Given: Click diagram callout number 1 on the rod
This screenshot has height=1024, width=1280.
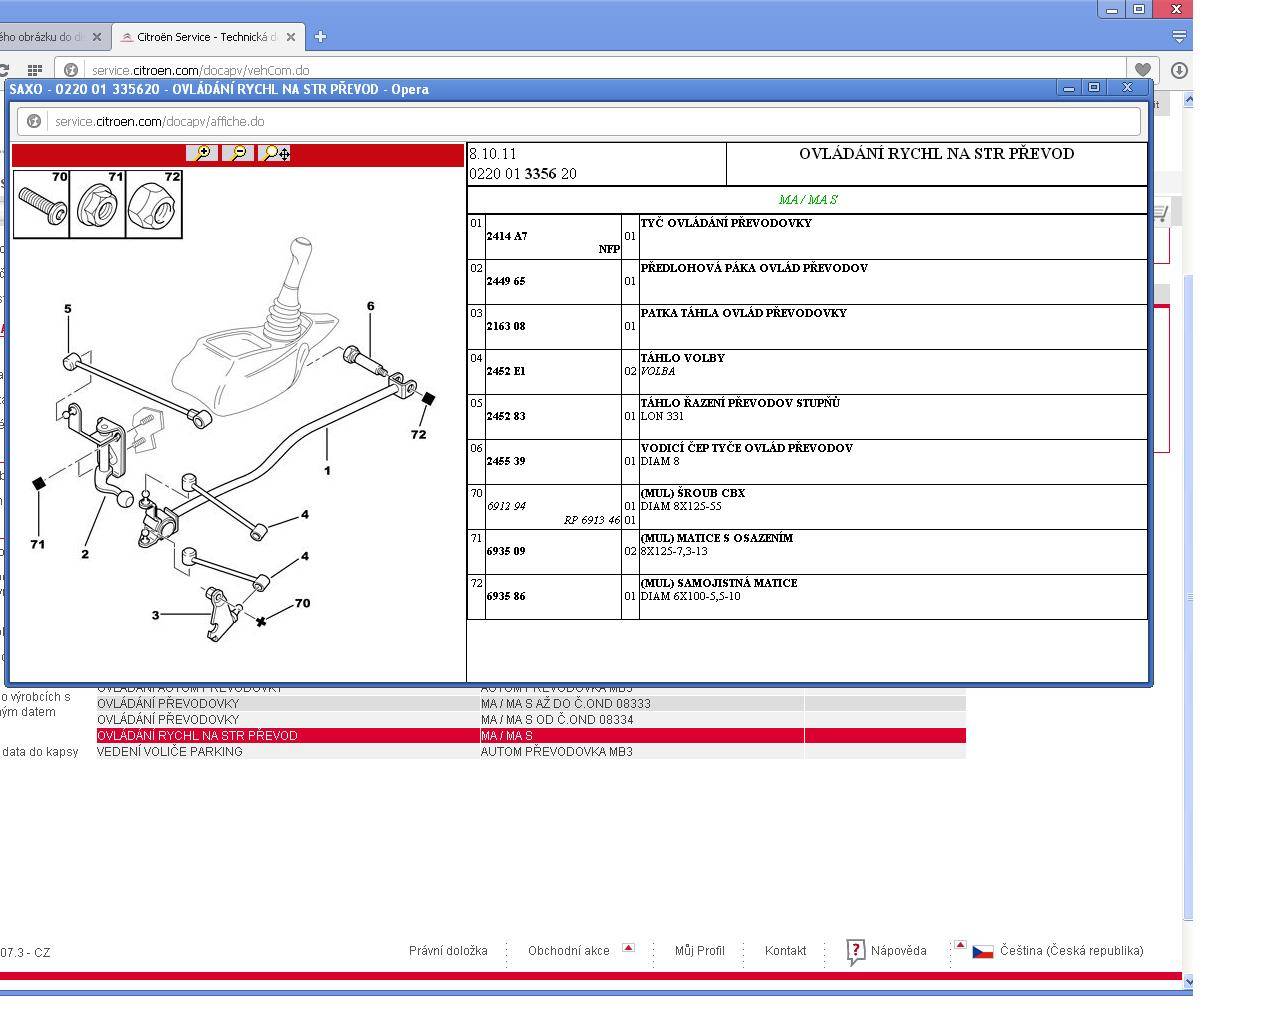Looking at the screenshot, I should [327, 470].
